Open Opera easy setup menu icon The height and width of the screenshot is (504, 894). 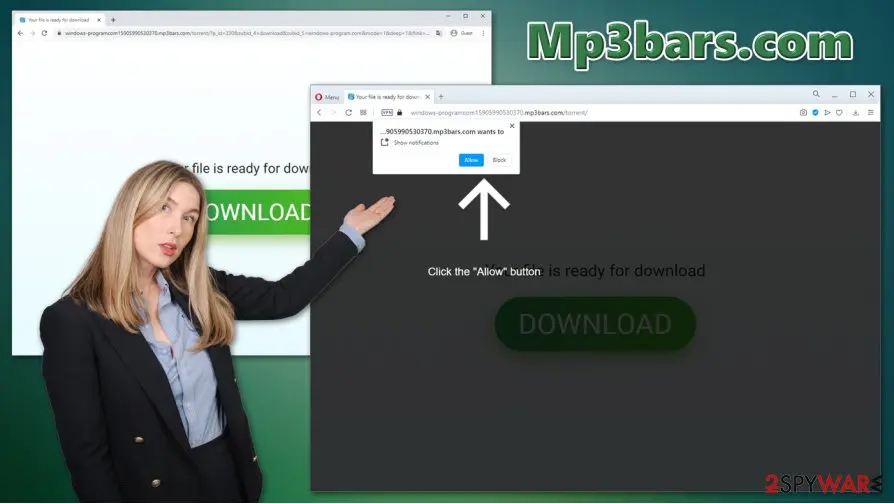pyautogui.click(x=871, y=113)
